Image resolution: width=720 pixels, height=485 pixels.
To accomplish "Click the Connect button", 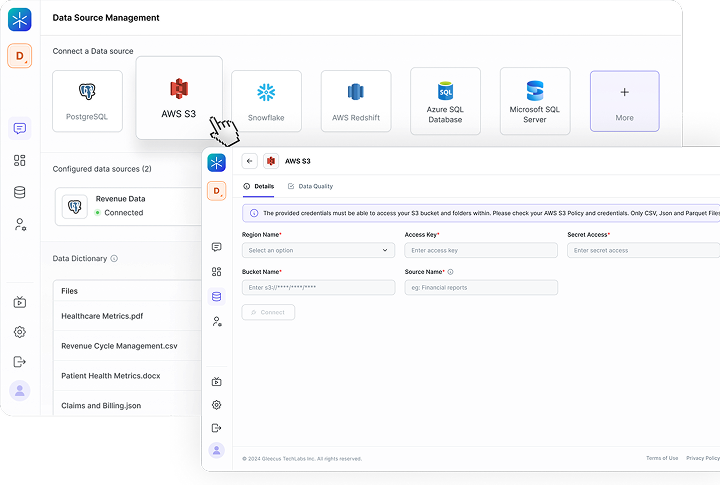I will (x=268, y=312).
